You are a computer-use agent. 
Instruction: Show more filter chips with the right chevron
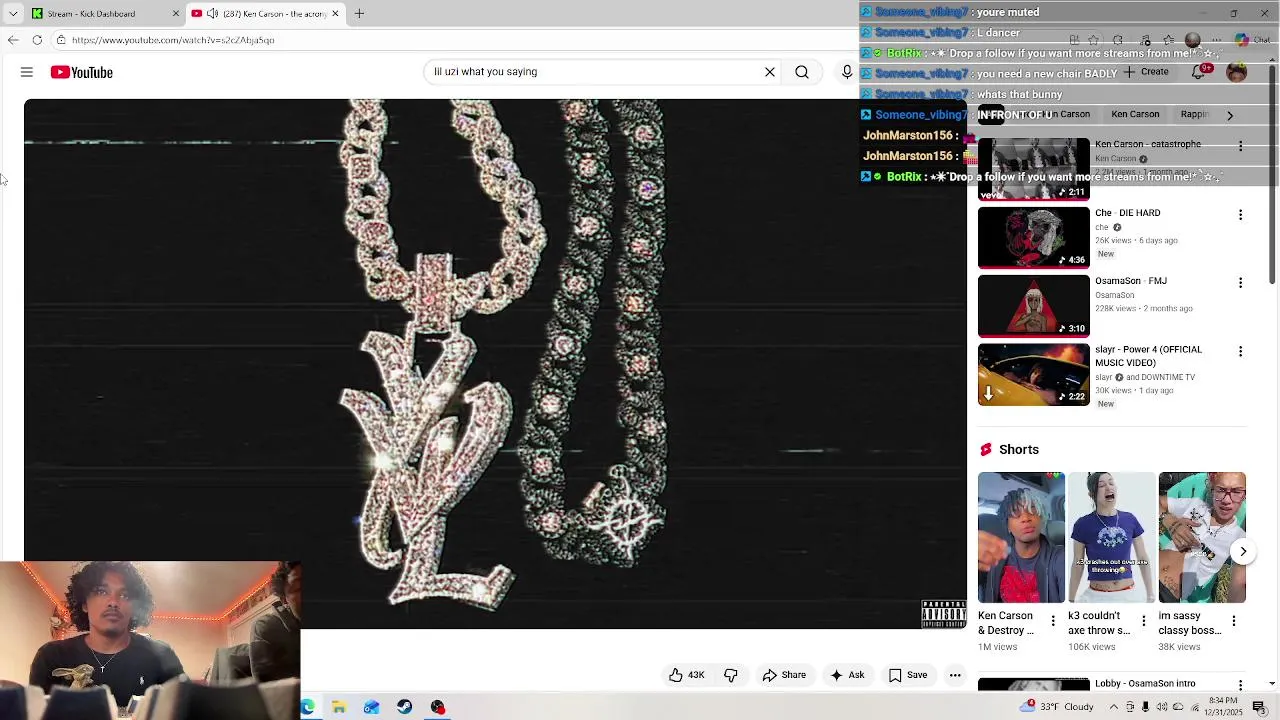pos(1230,115)
